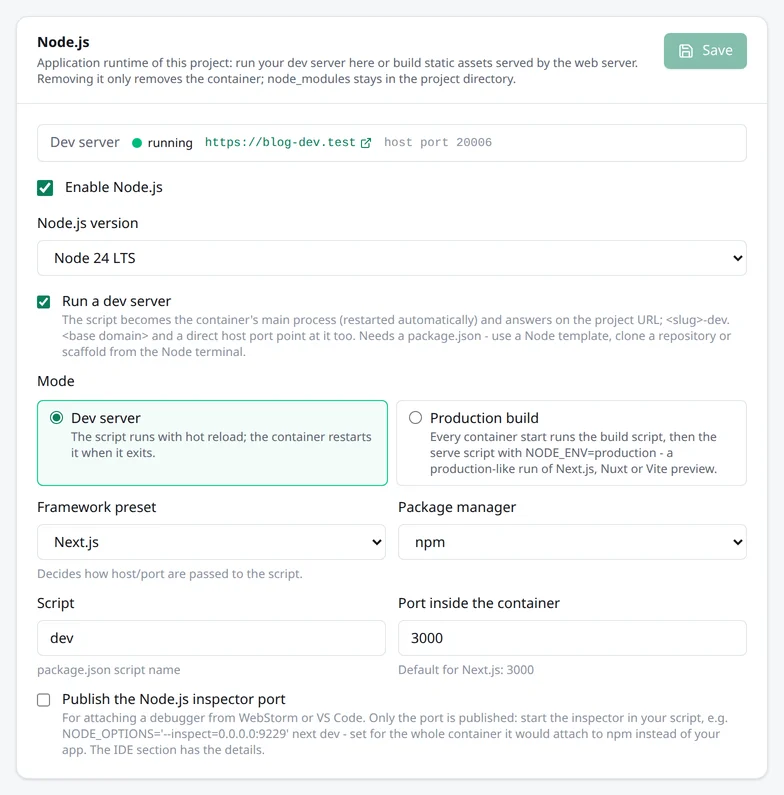Click the Dev server mode card description
The width and height of the screenshot is (784, 795).
(221, 445)
